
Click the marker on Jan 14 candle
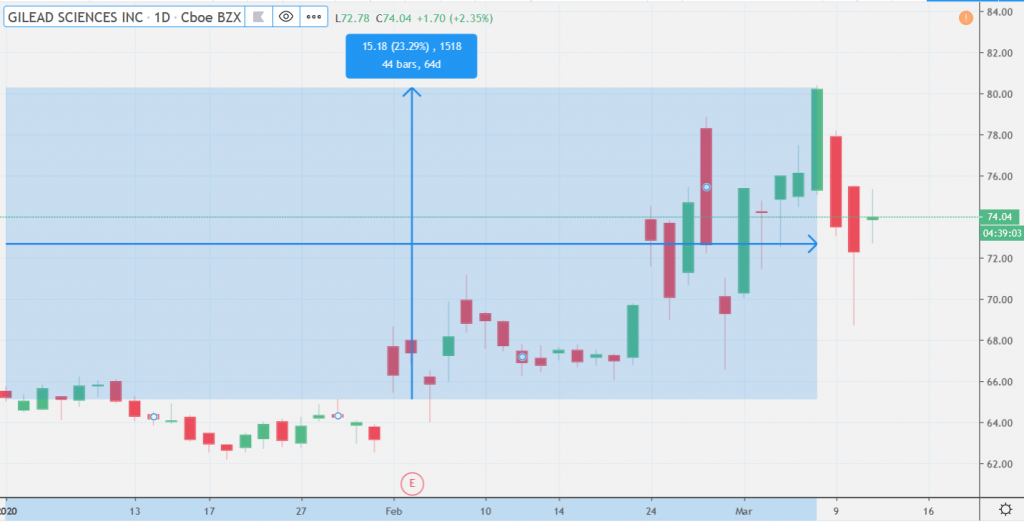153,416
